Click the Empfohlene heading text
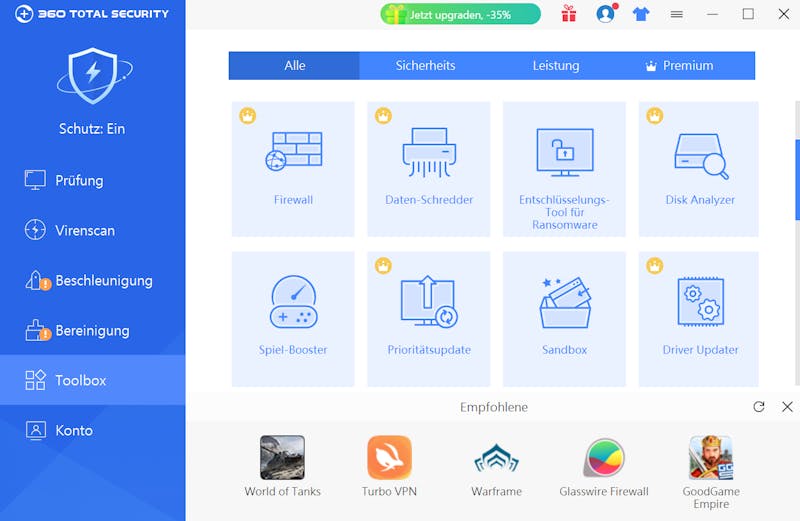 [494, 407]
